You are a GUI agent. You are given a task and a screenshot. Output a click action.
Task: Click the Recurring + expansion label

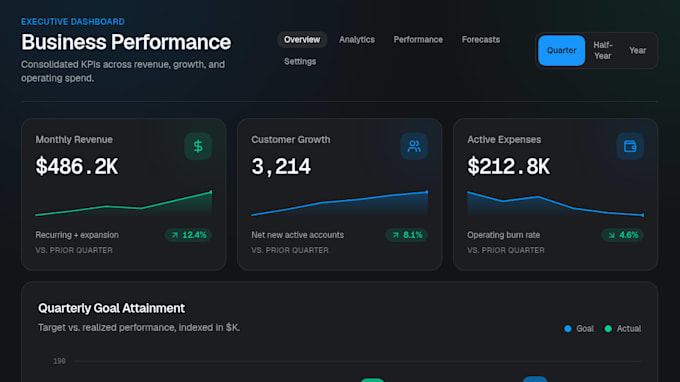pyautogui.click(x=77, y=235)
